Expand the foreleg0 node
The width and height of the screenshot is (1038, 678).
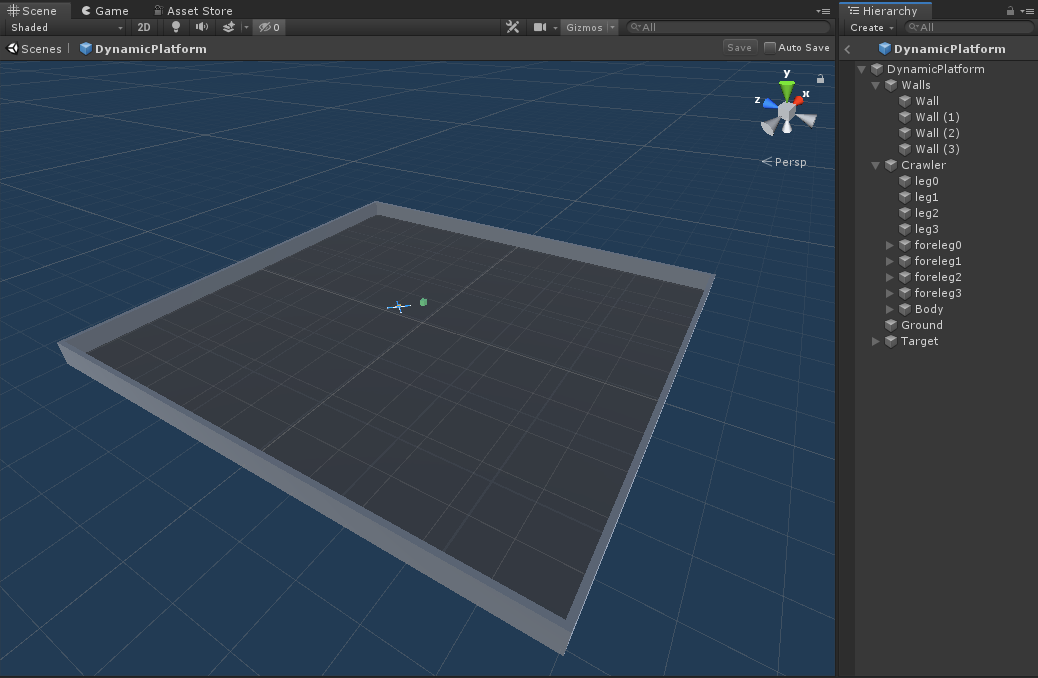pyautogui.click(x=890, y=245)
